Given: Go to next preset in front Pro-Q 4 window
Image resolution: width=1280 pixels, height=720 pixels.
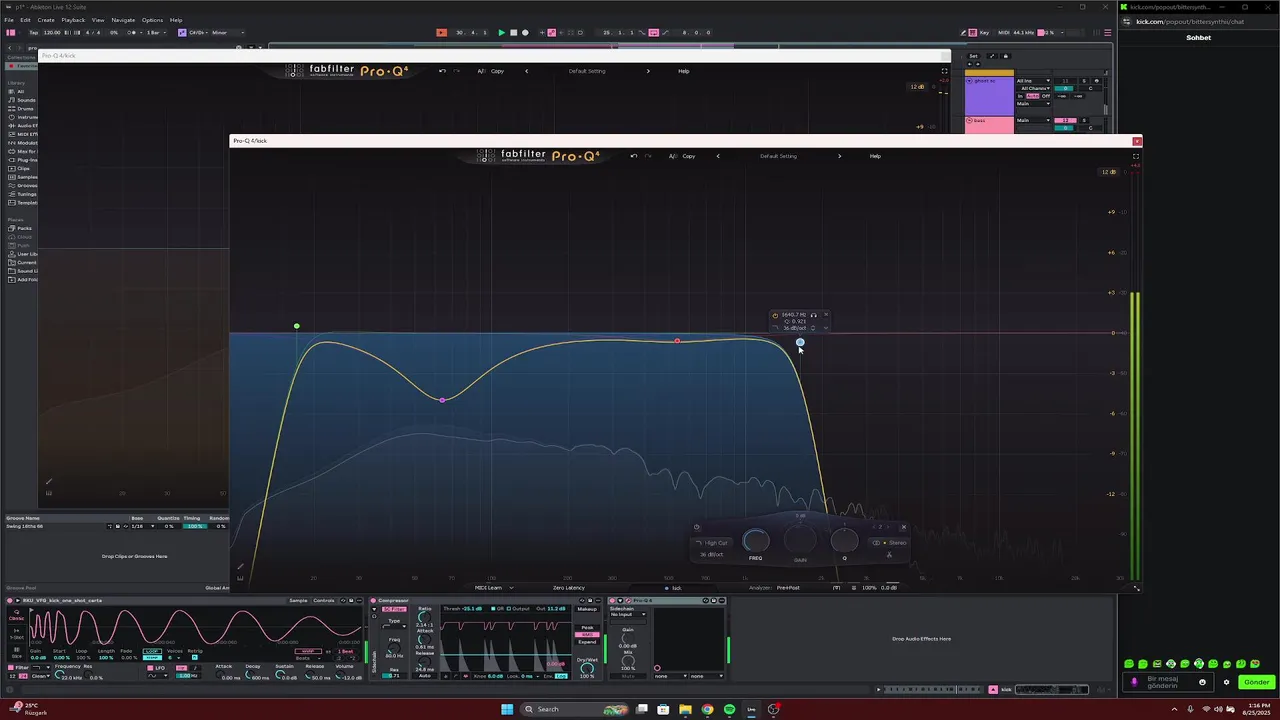Looking at the screenshot, I should pyautogui.click(x=839, y=155).
